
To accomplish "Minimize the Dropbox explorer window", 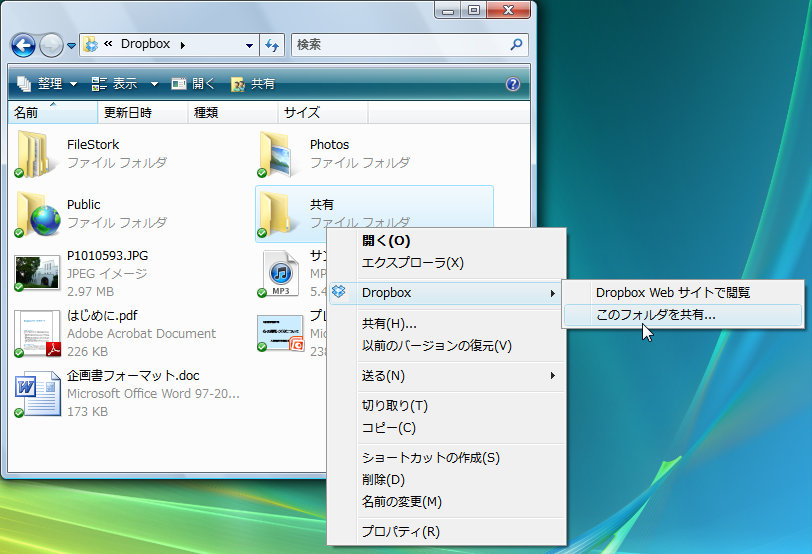I will 448,10.
